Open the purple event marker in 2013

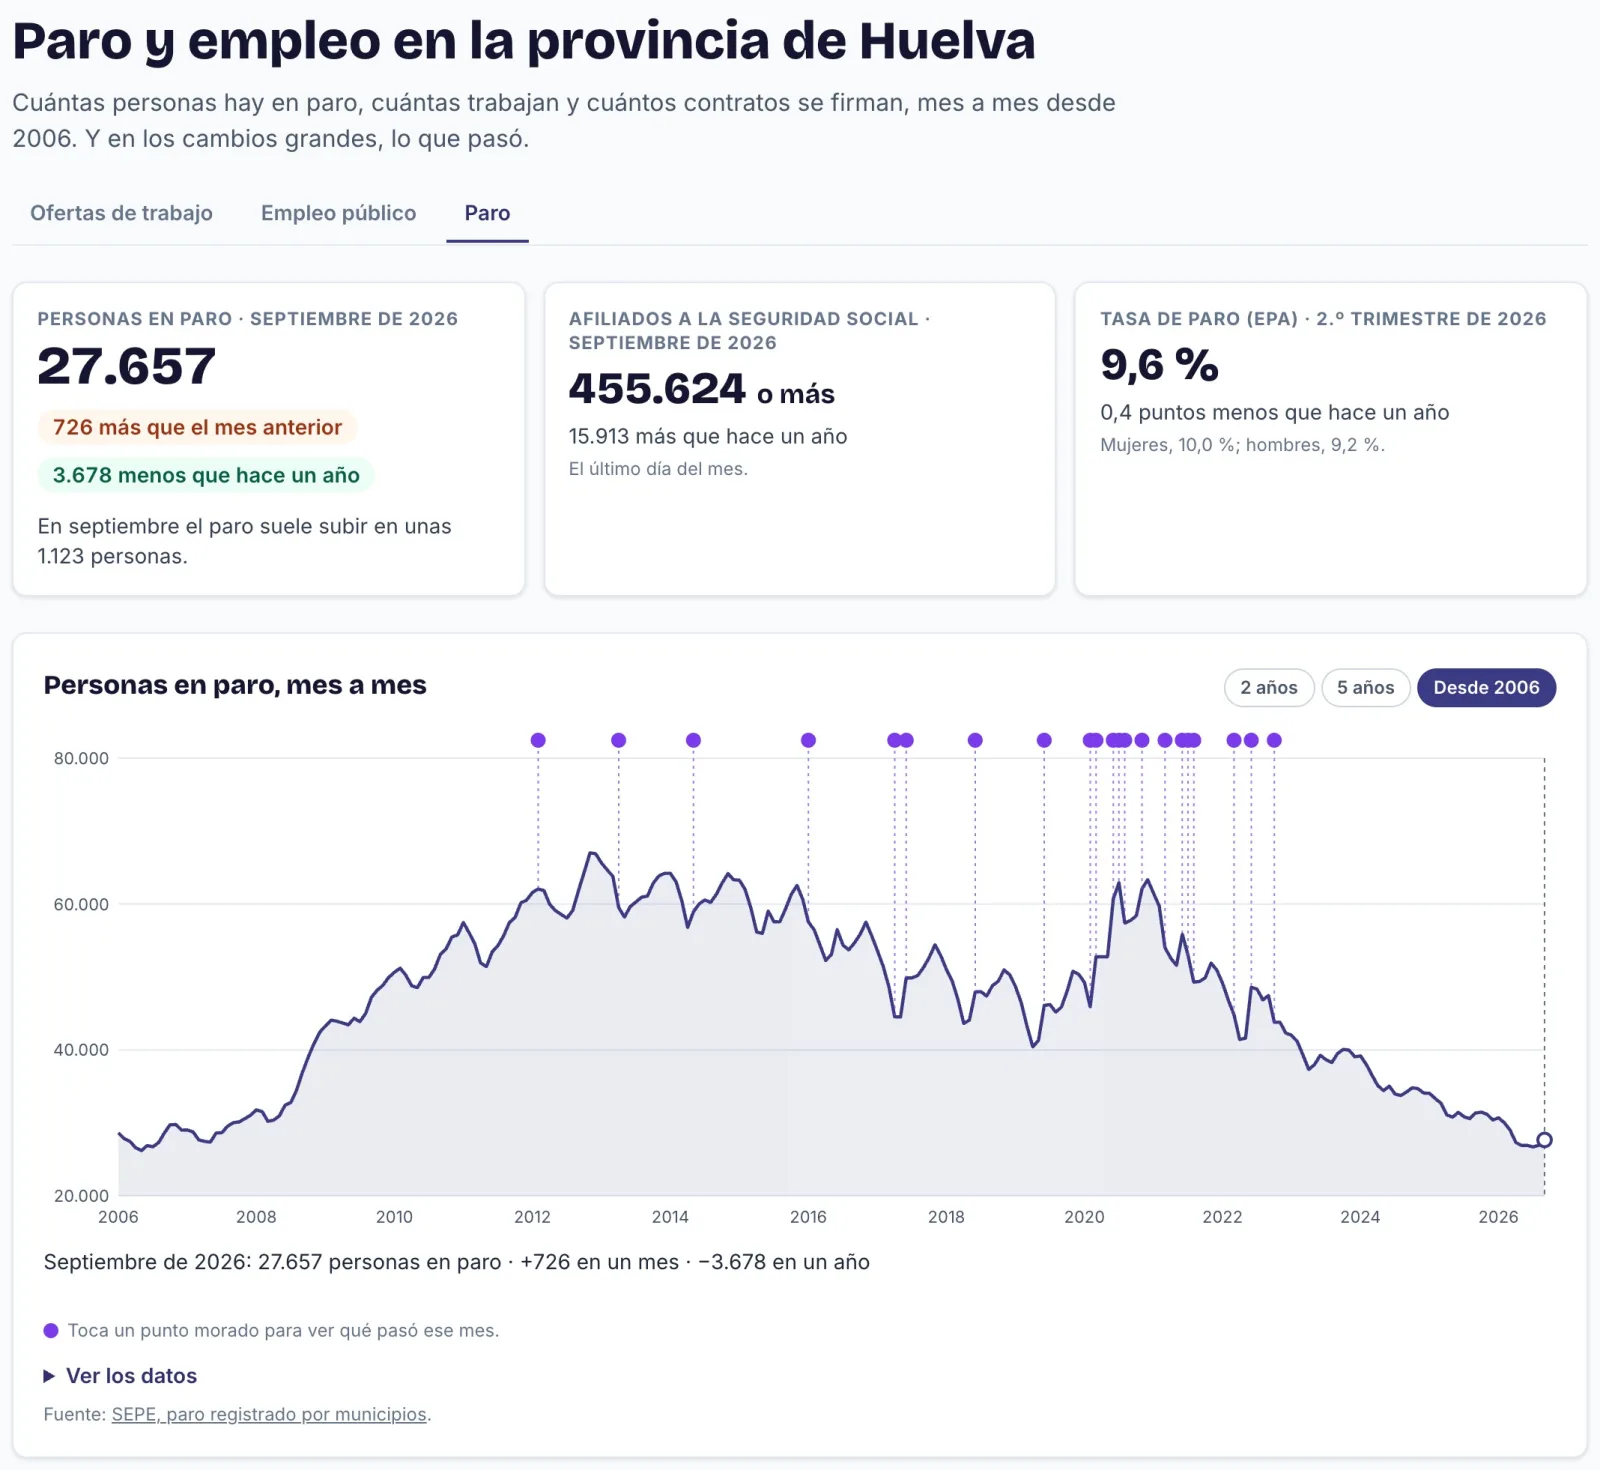618,740
